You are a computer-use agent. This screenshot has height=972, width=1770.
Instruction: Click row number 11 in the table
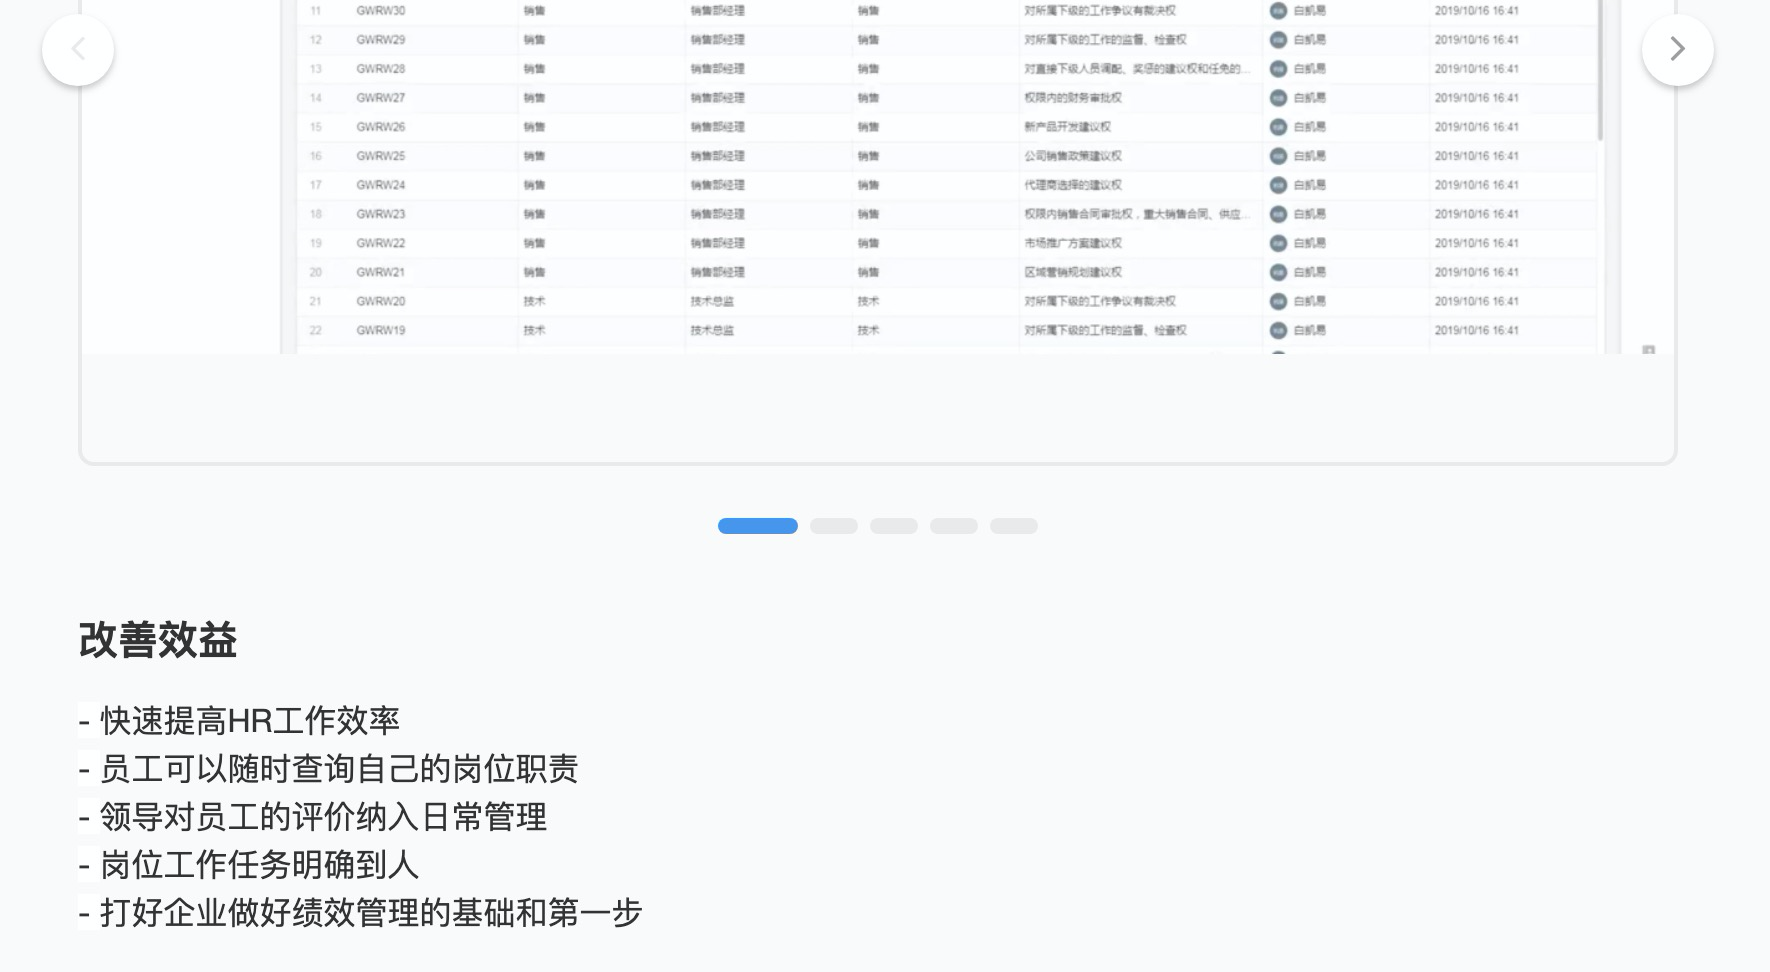tap(316, 11)
